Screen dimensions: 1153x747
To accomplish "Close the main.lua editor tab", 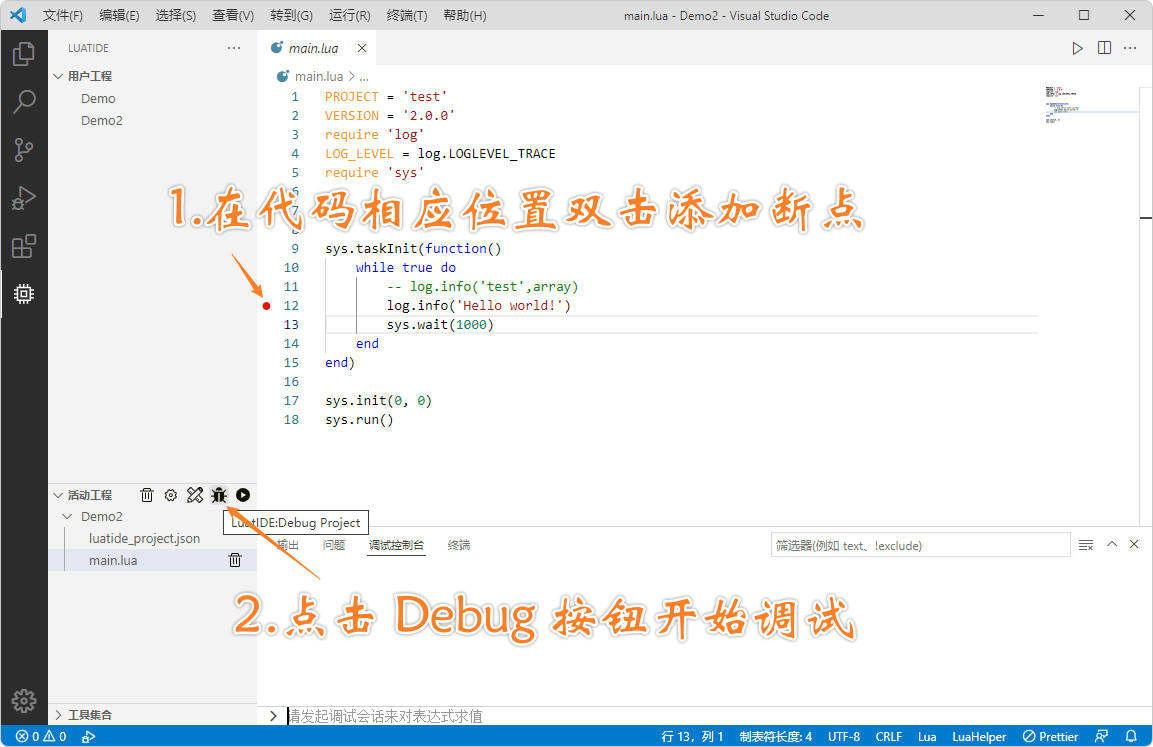I will (x=362, y=49).
